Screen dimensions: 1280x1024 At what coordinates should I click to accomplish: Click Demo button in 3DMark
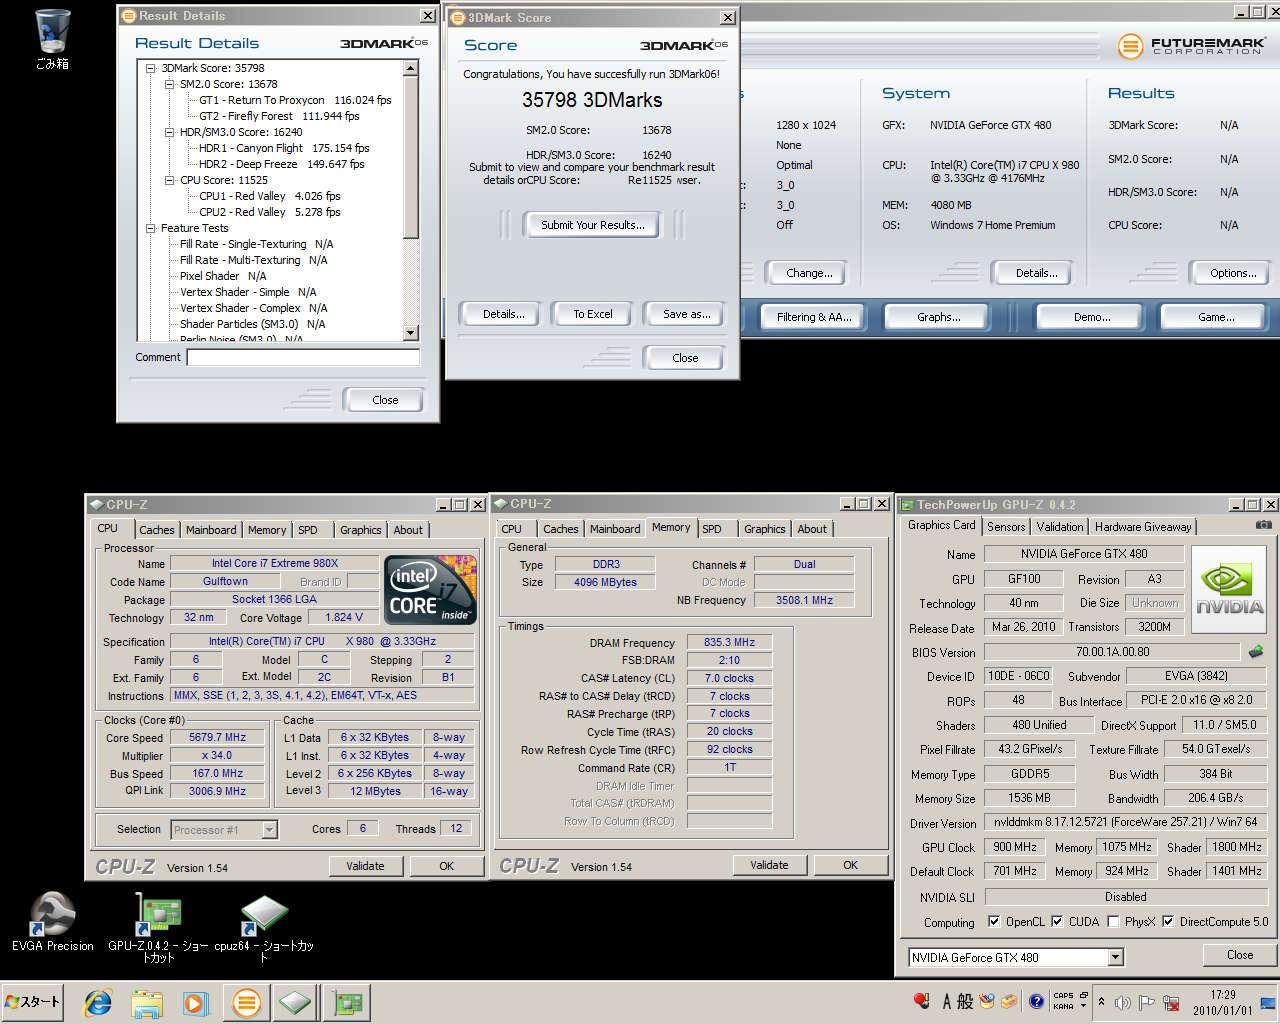[1092, 317]
